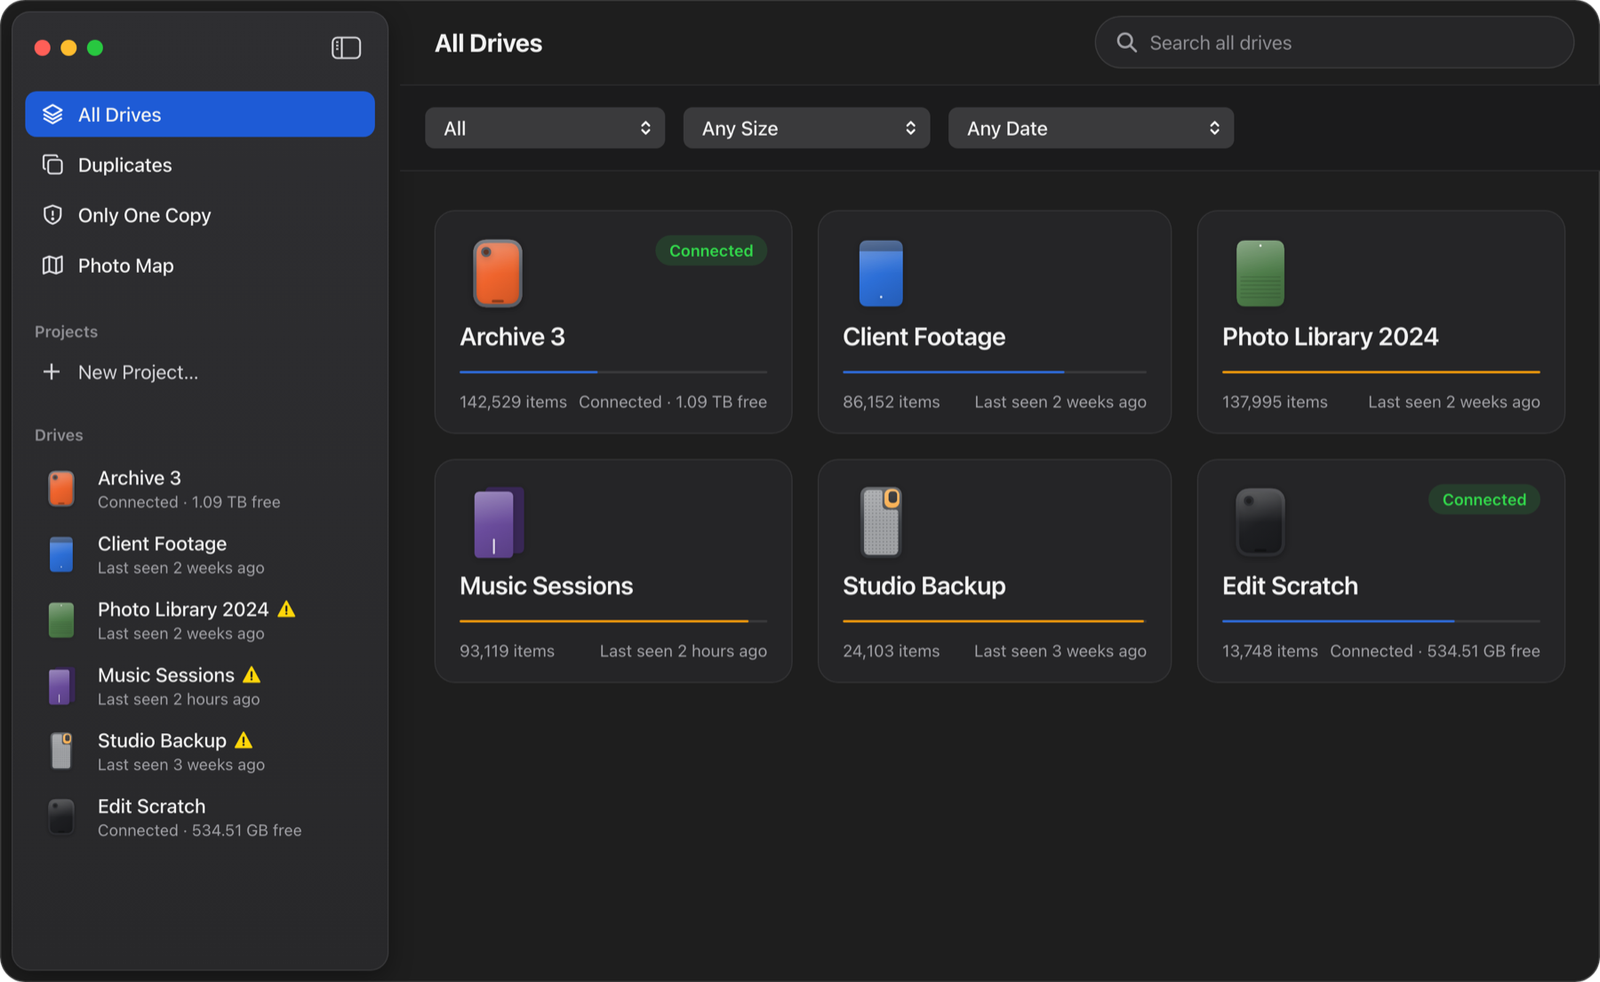This screenshot has height=982, width=1600.
Task: Open the All filter dropdown
Action: click(x=545, y=128)
